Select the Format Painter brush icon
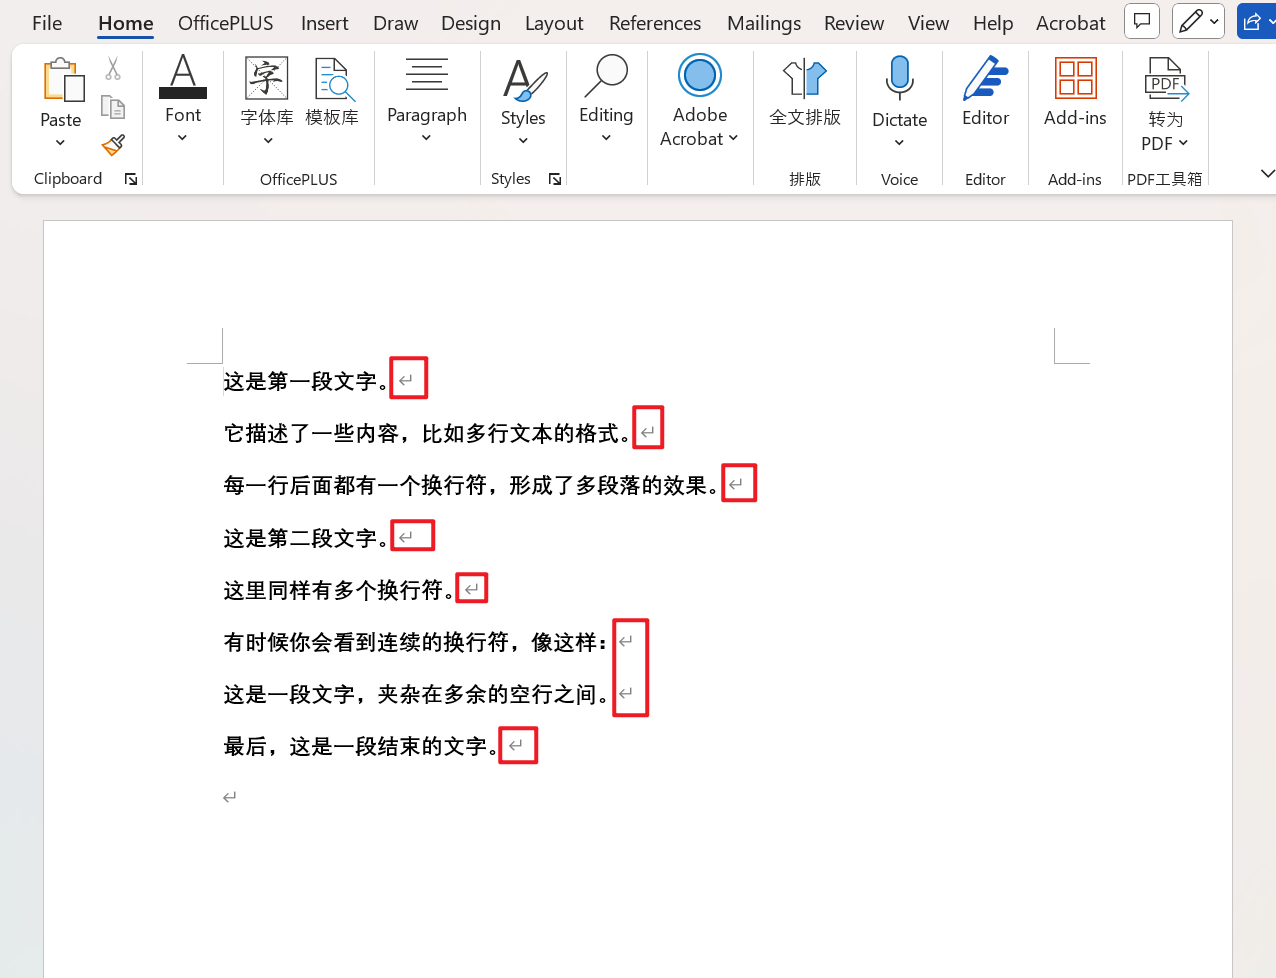The width and height of the screenshot is (1276, 978). click(x=113, y=145)
